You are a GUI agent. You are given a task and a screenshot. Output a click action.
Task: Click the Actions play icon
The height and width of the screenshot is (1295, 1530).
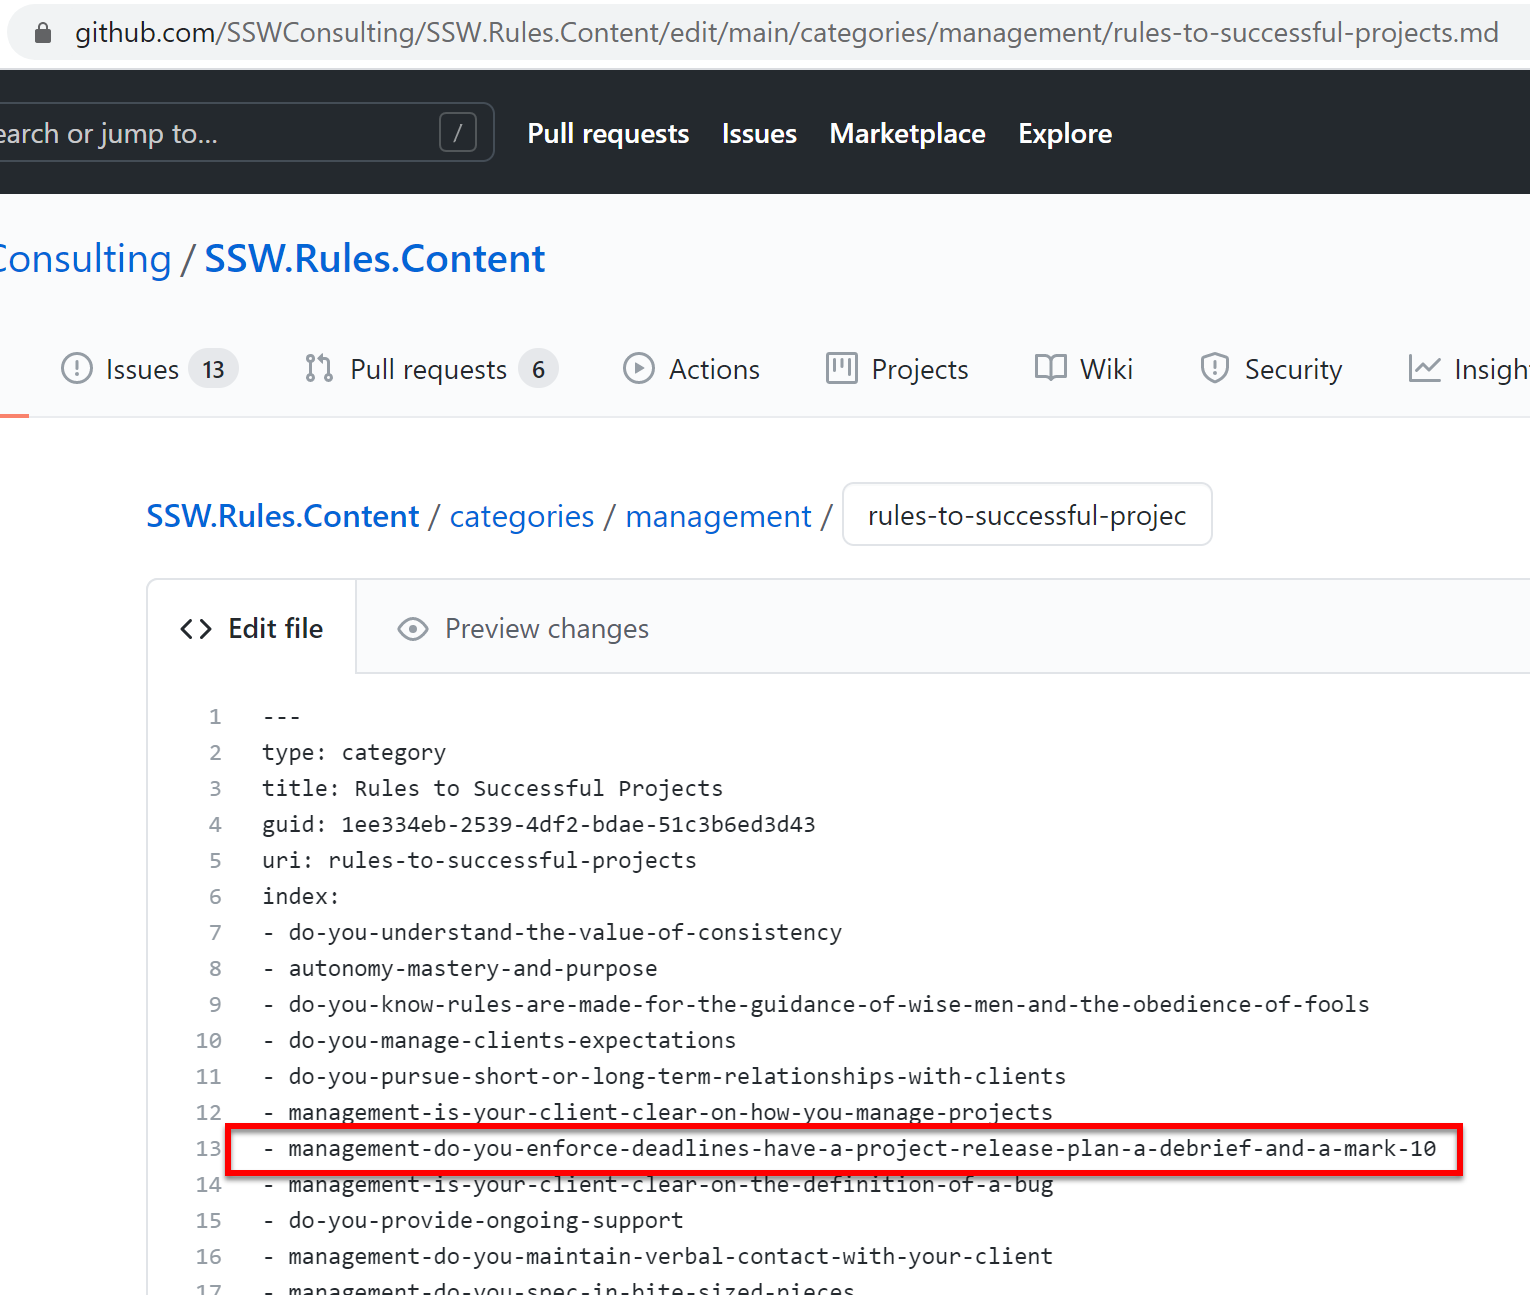coord(639,369)
